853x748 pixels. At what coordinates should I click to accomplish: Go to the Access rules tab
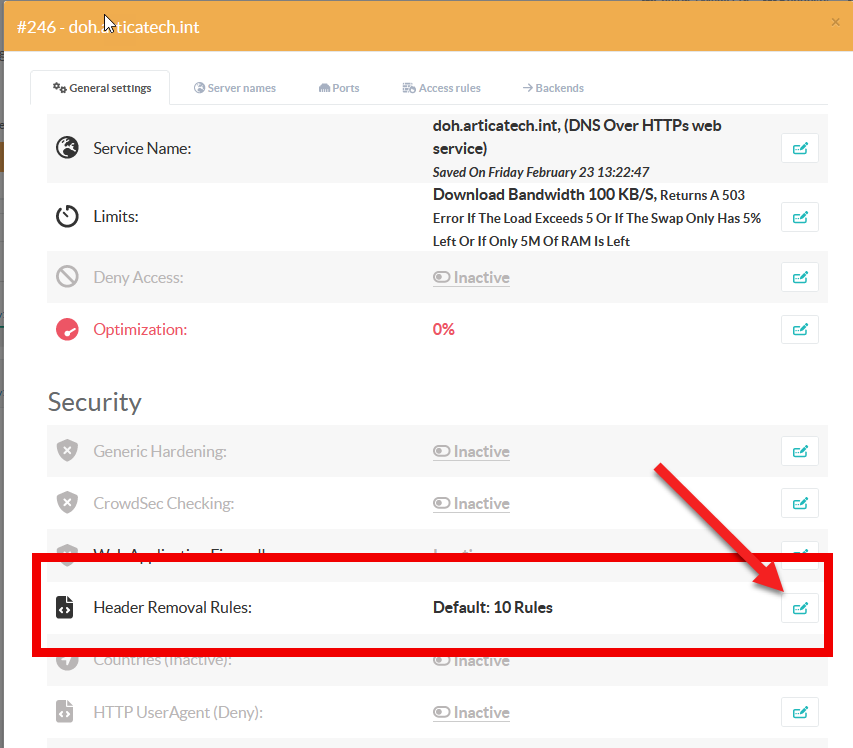(x=441, y=88)
